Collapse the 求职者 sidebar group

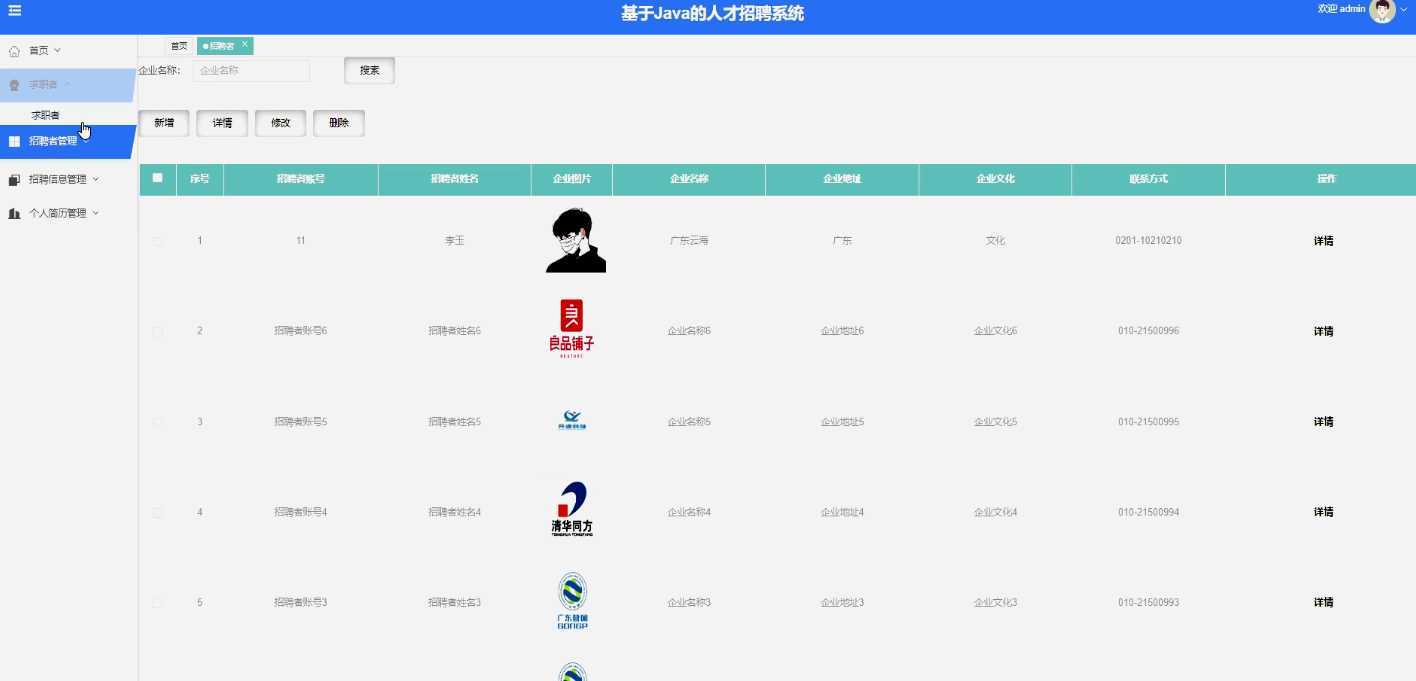coord(68,85)
